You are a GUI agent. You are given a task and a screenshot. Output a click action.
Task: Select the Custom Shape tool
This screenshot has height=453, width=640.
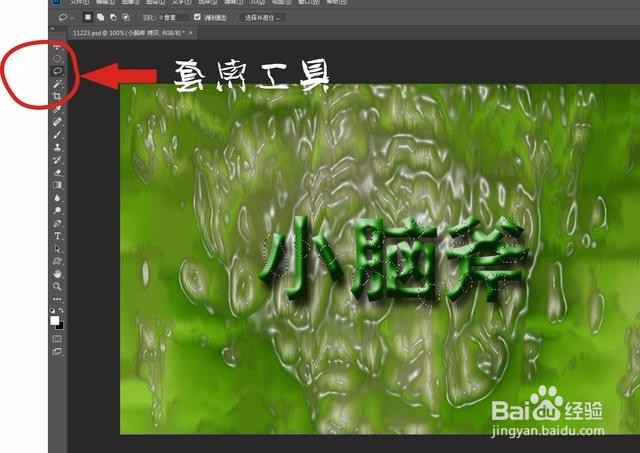click(x=58, y=261)
